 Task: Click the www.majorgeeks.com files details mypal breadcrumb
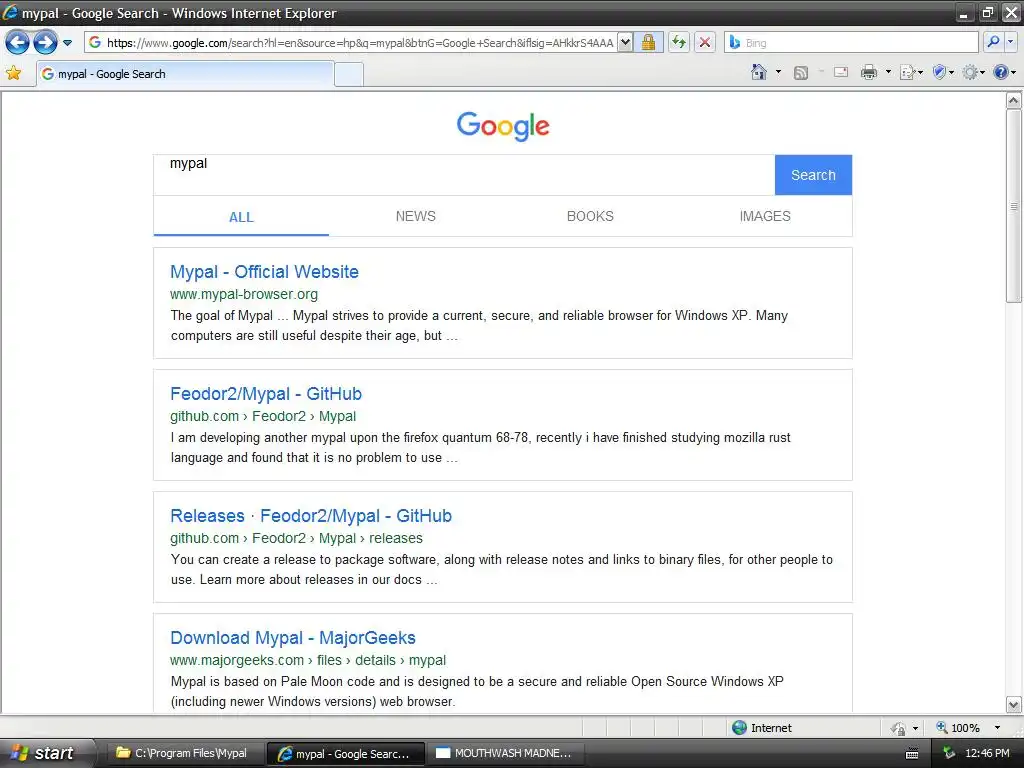308,660
